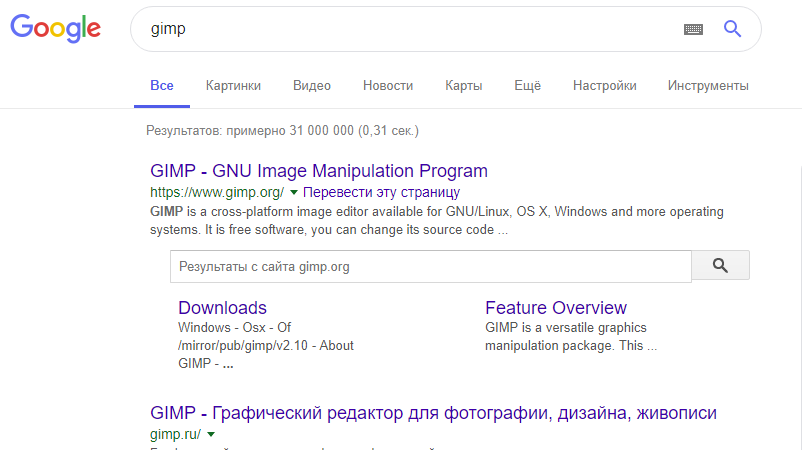The width and height of the screenshot is (802, 450).
Task: Open the Карты tab
Action: 463,85
